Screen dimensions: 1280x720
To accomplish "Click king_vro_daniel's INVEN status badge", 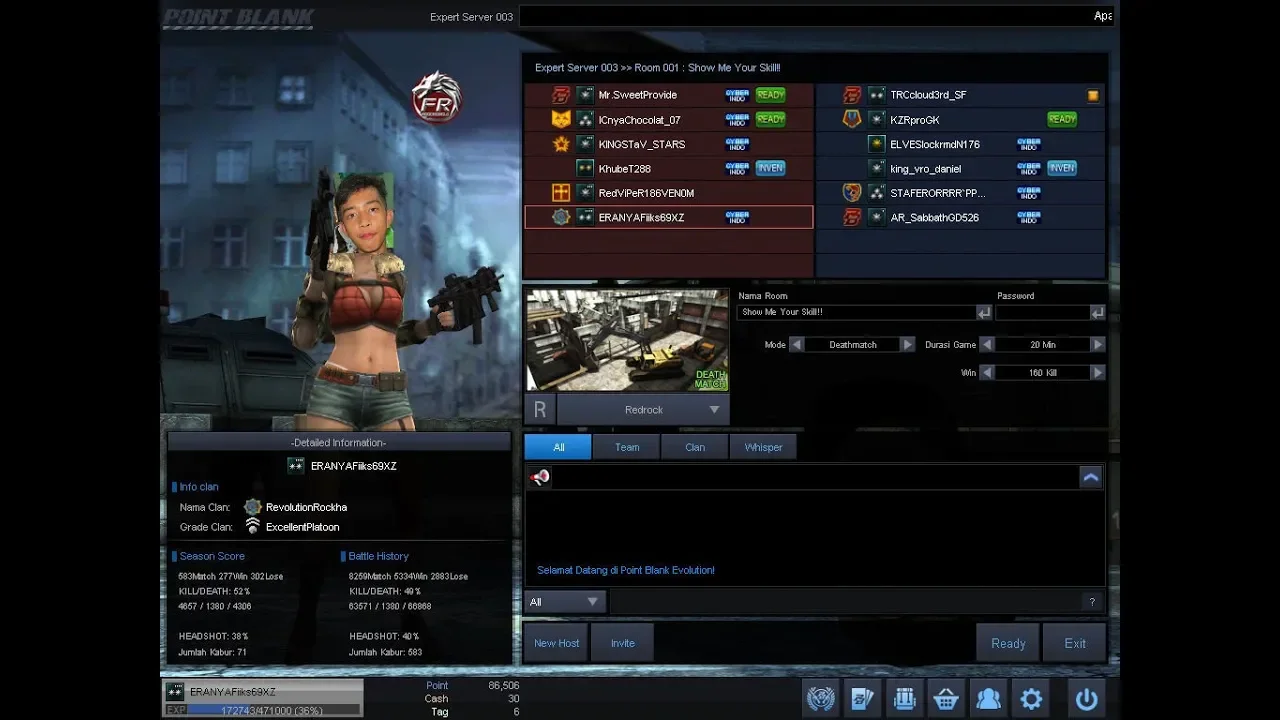I will (x=1062, y=168).
